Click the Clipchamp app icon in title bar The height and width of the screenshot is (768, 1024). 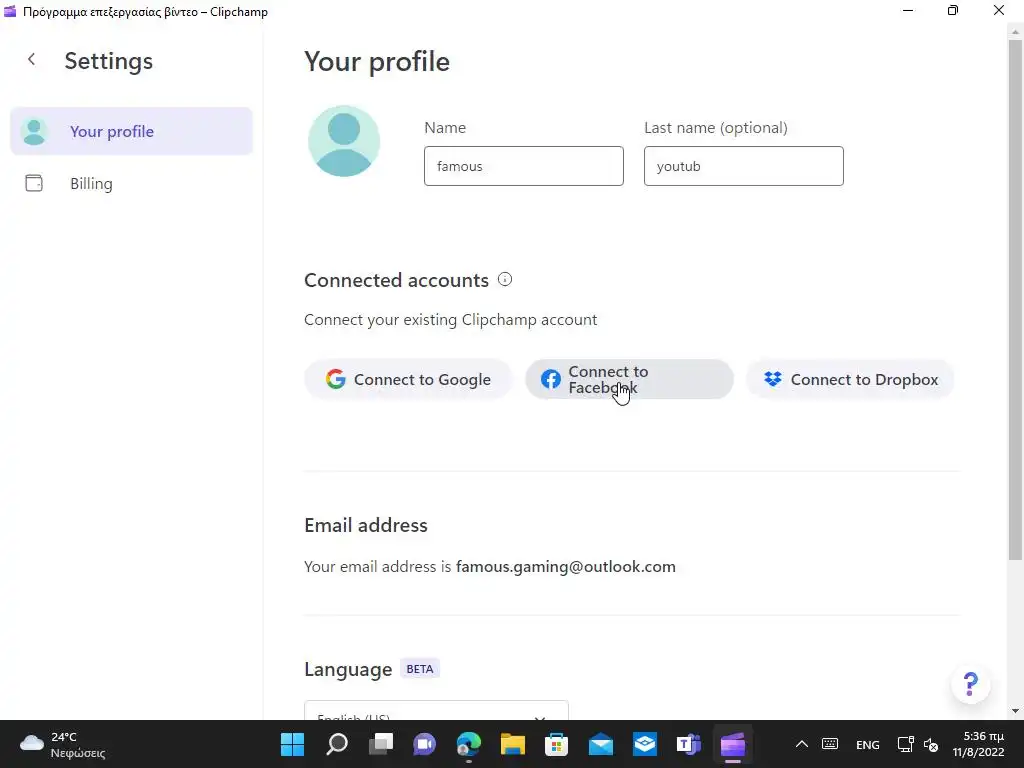pos(10,11)
